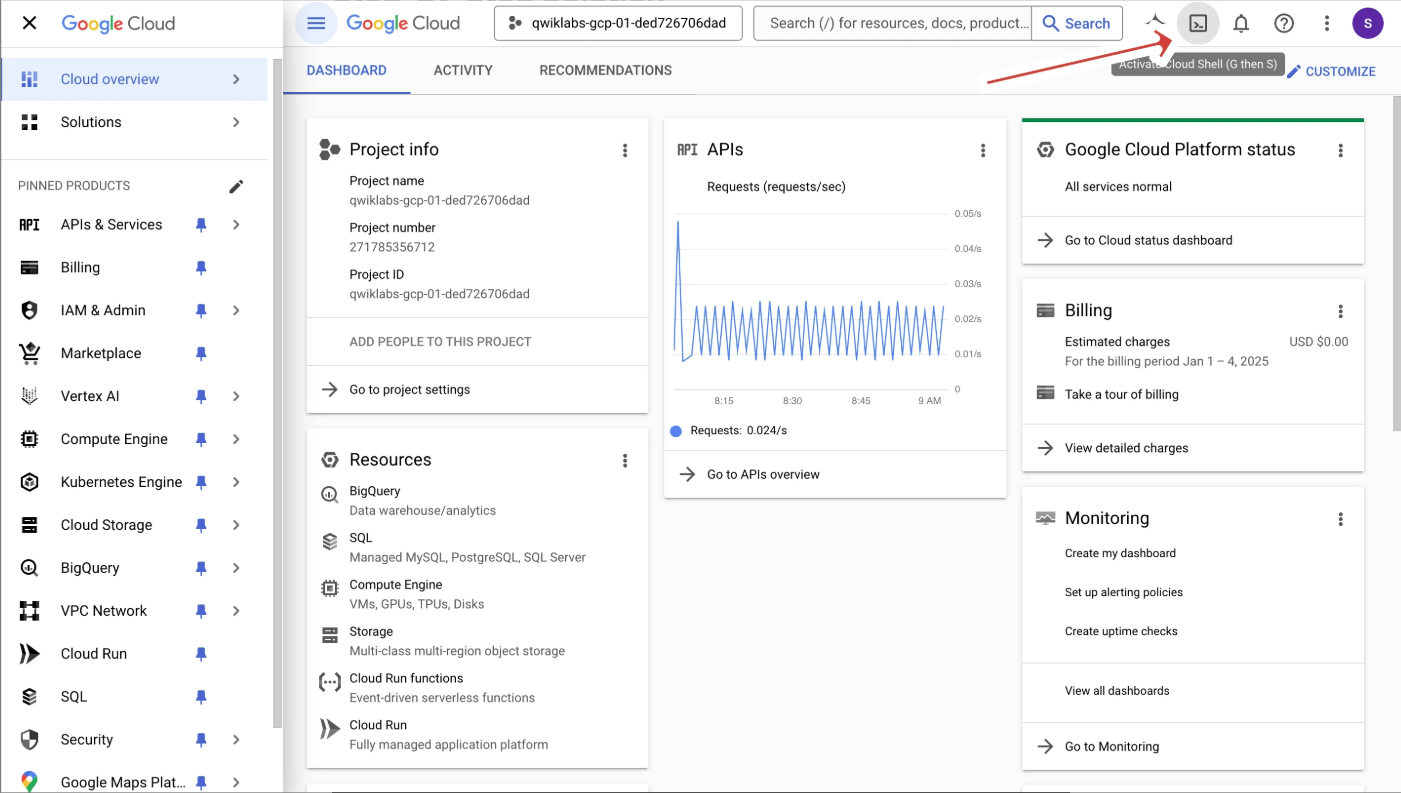1401x793 pixels.
Task: Activate Cloud Shell terminal icon
Action: tap(1198, 23)
